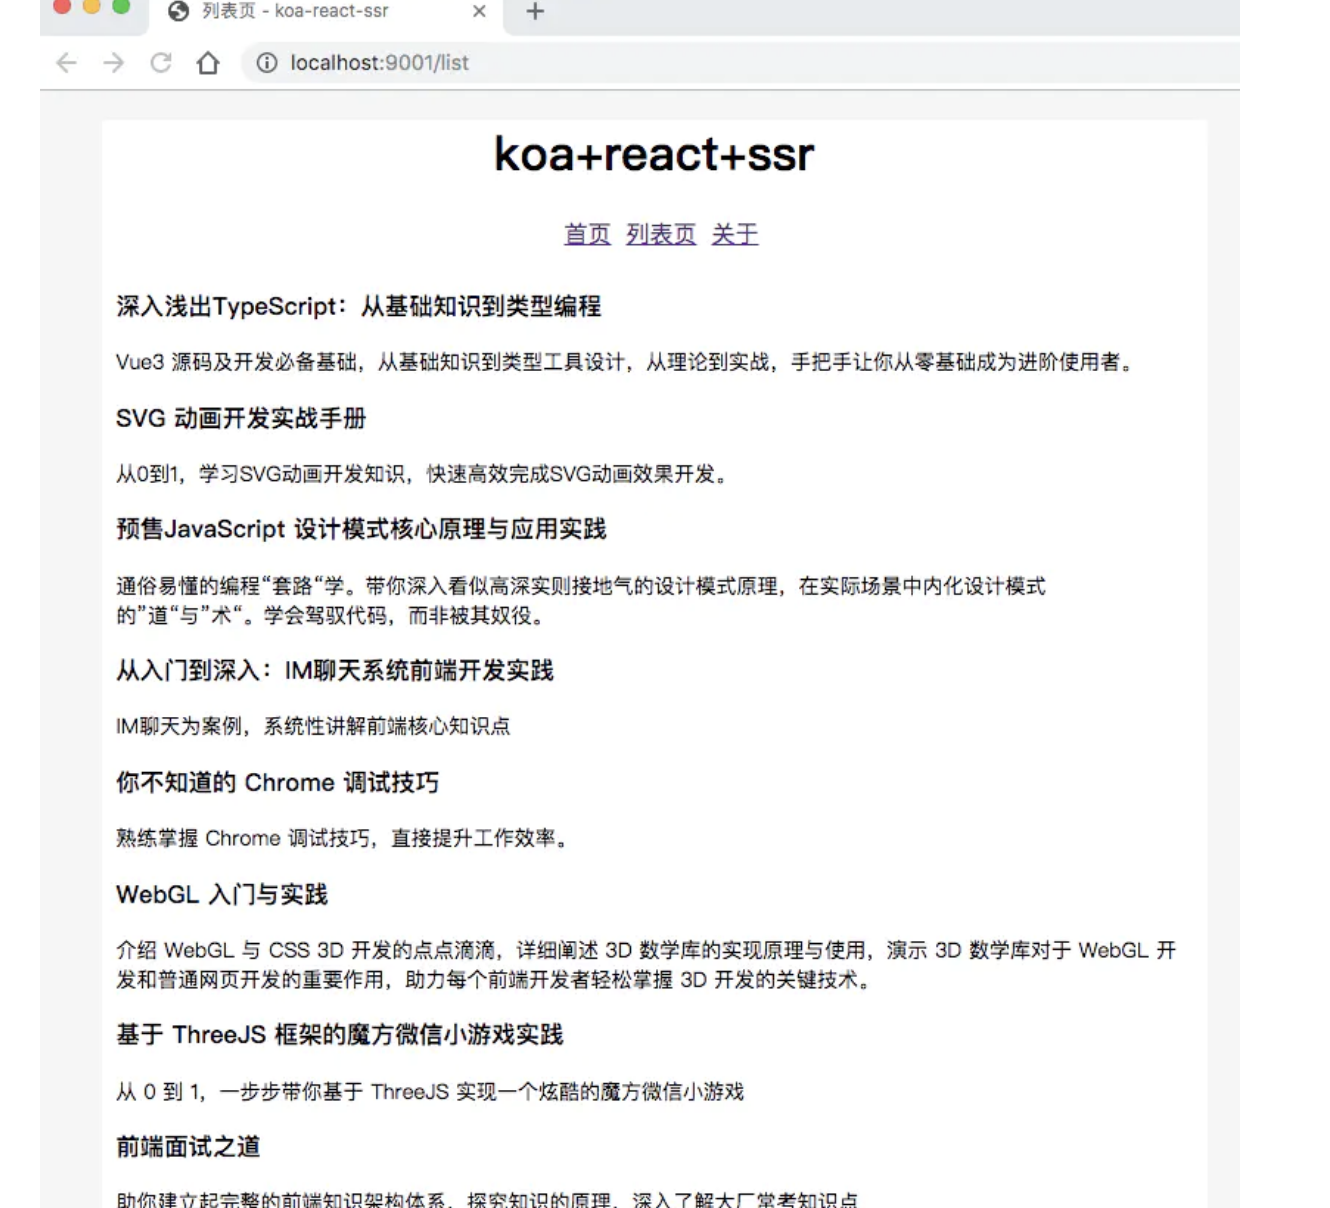Viewport: 1330px width, 1208px height.
Task: Click the forward navigation arrow
Action: point(113,62)
